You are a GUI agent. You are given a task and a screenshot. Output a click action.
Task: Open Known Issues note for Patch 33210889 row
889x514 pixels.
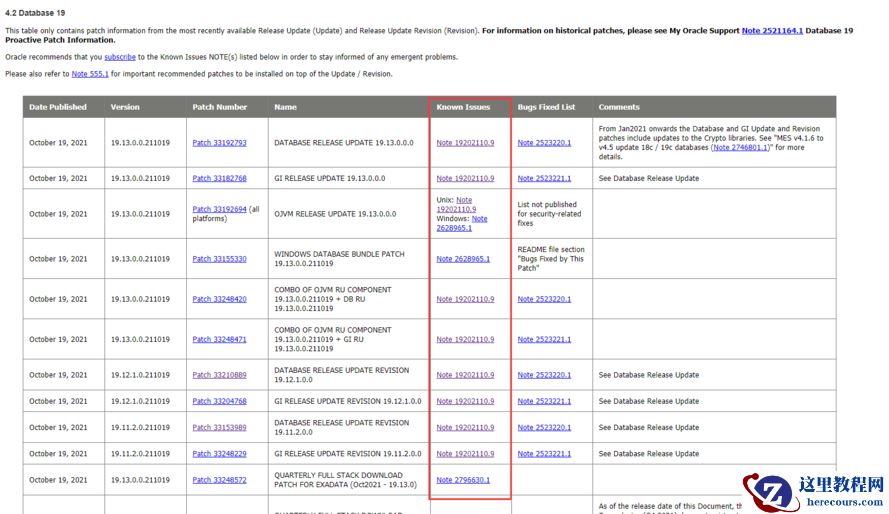(465, 375)
